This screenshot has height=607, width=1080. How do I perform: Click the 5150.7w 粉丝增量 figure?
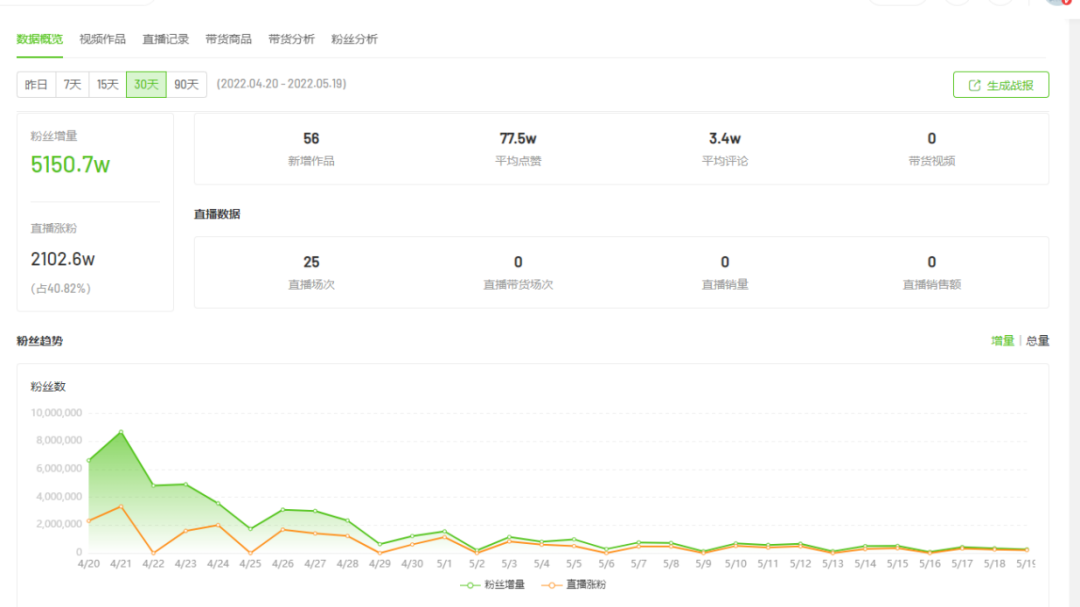point(70,165)
